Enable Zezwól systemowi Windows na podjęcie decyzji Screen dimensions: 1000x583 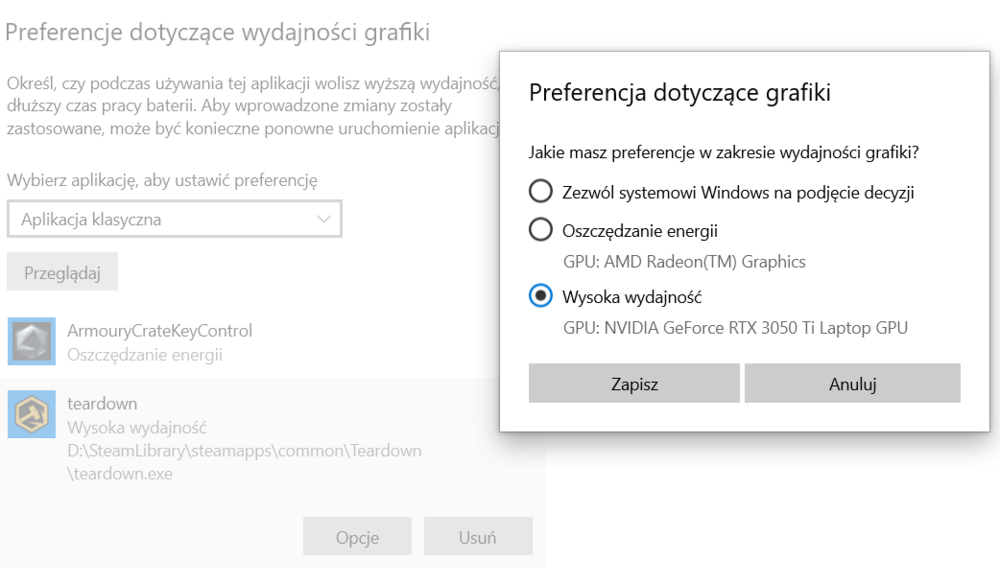(540, 191)
